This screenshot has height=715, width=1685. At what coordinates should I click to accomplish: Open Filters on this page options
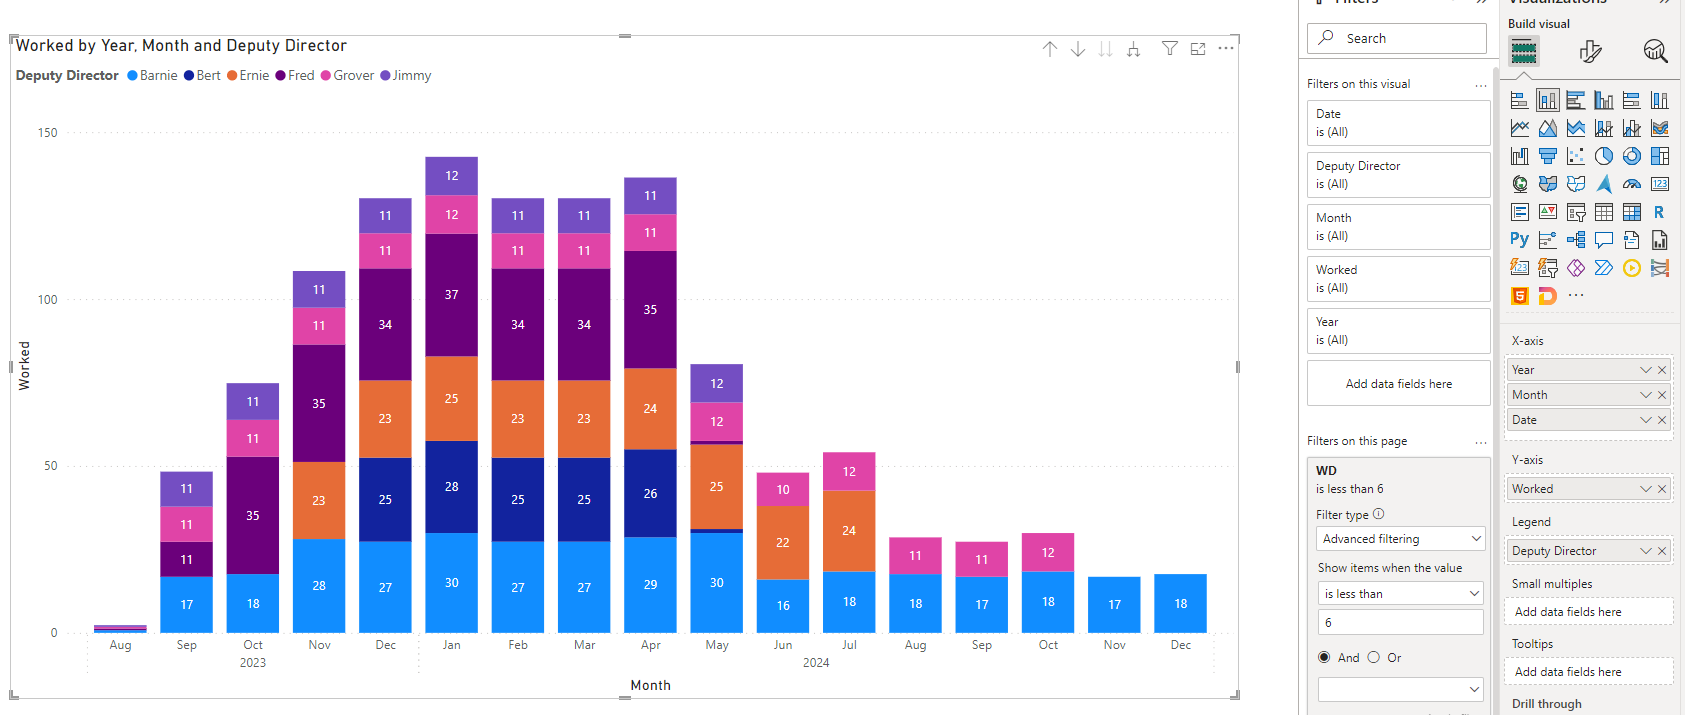click(1481, 442)
